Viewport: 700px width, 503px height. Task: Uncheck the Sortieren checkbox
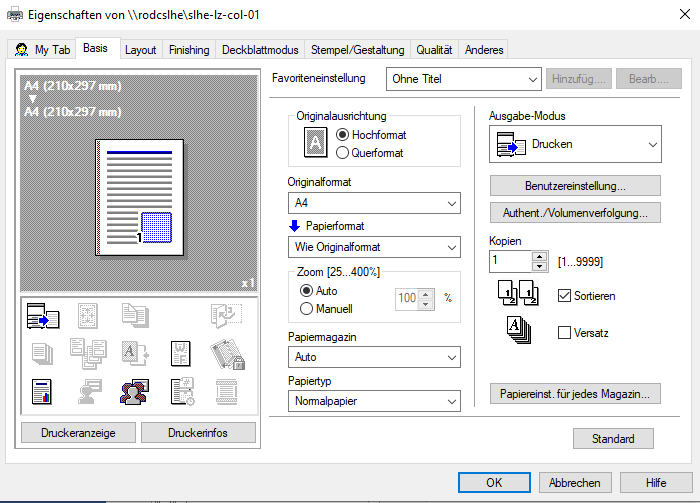point(565,296)
